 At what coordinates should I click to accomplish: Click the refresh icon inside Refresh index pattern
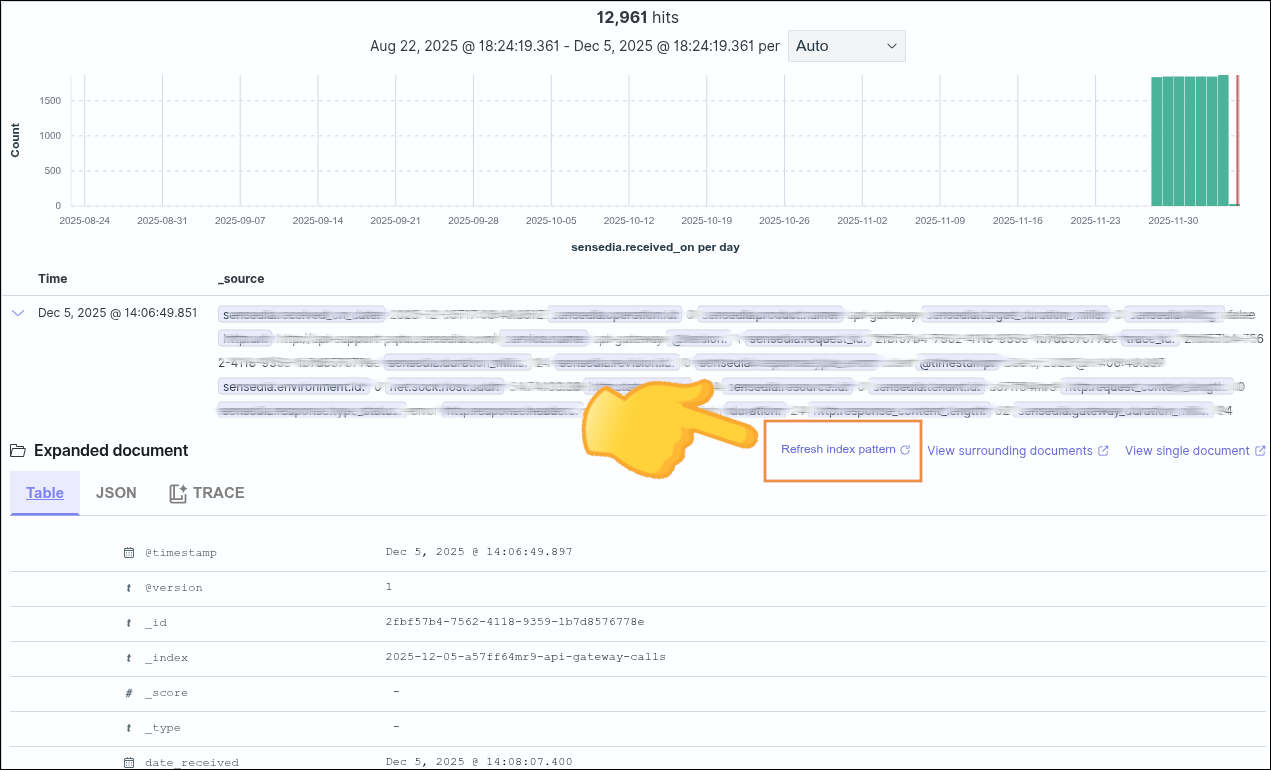click(x=907, y=450)
